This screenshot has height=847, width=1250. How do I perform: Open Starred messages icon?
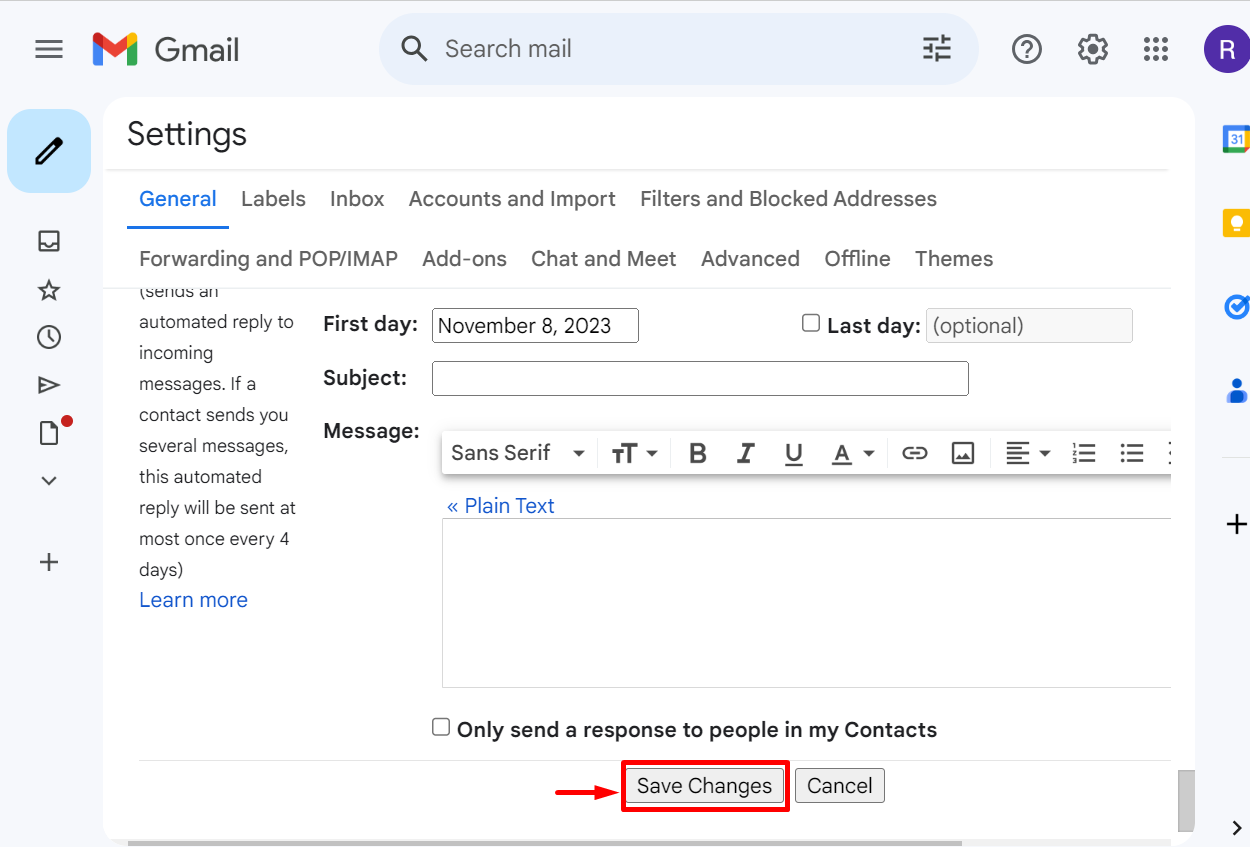pos(48,290)
